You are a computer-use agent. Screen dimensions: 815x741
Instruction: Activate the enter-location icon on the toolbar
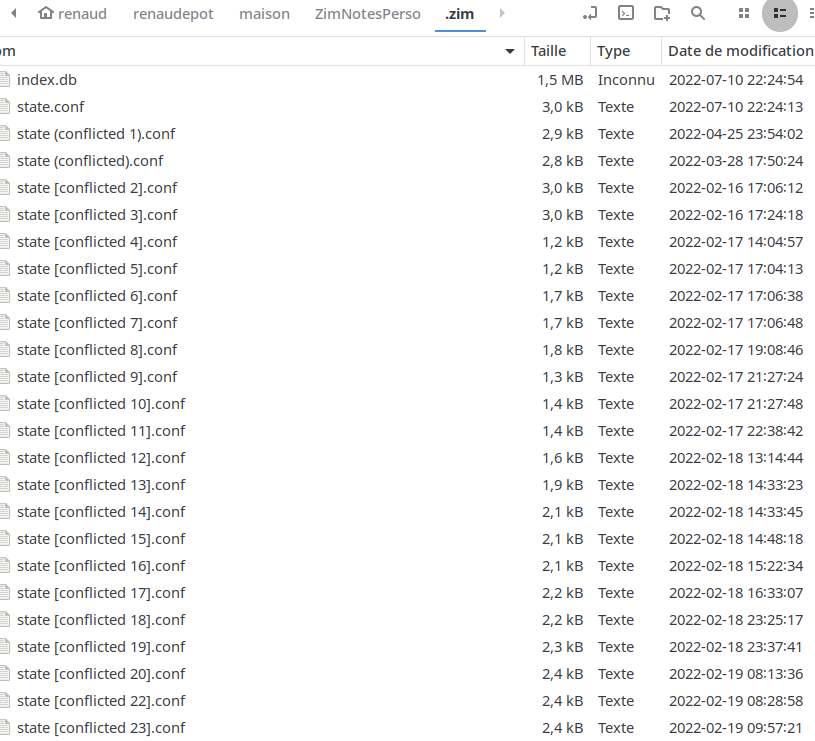point(588,13)
